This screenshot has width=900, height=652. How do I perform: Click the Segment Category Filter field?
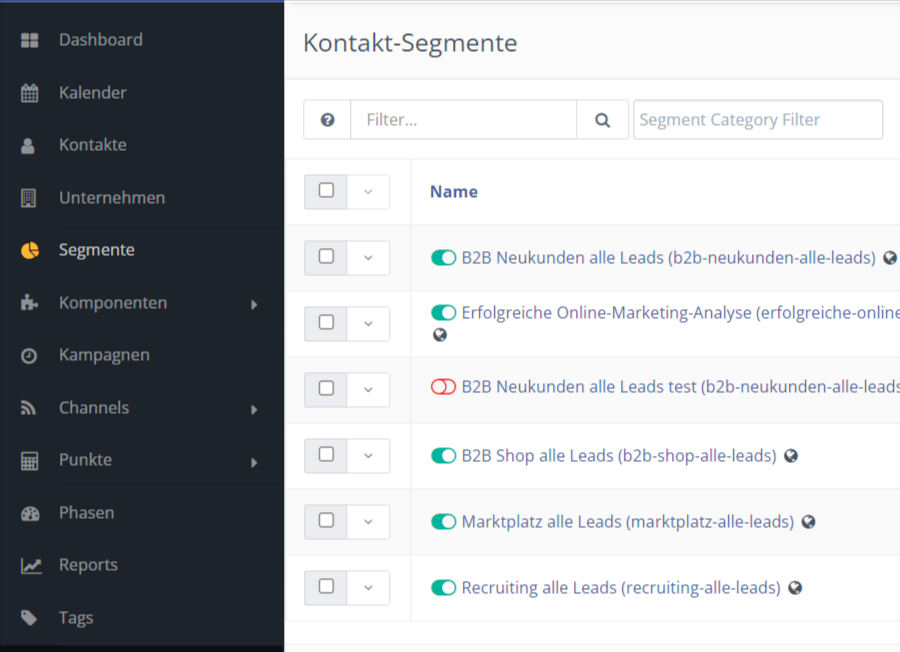pos(758,120)
